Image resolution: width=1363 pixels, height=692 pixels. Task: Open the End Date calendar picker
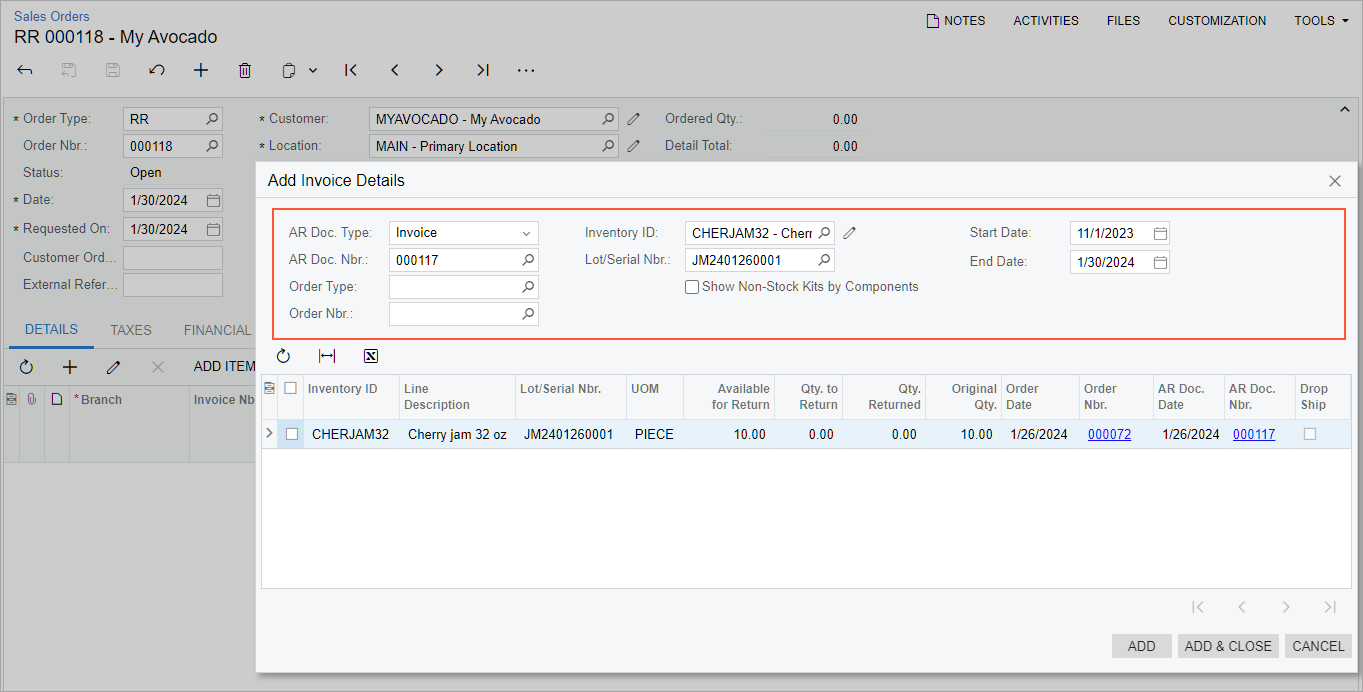click(x=1160, y=262)
